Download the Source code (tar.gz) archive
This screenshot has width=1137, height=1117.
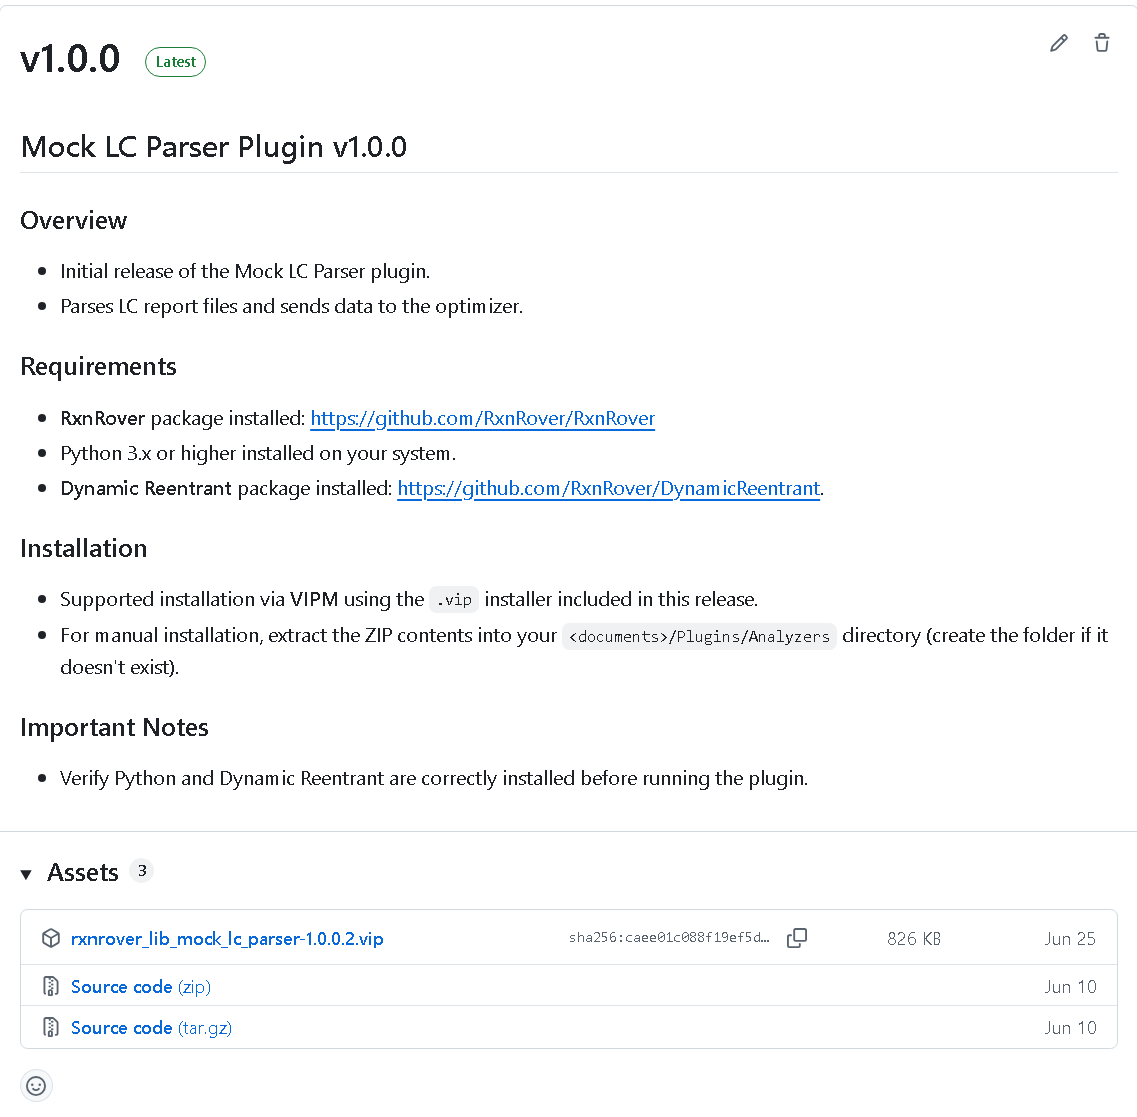tap(122, 1027)
